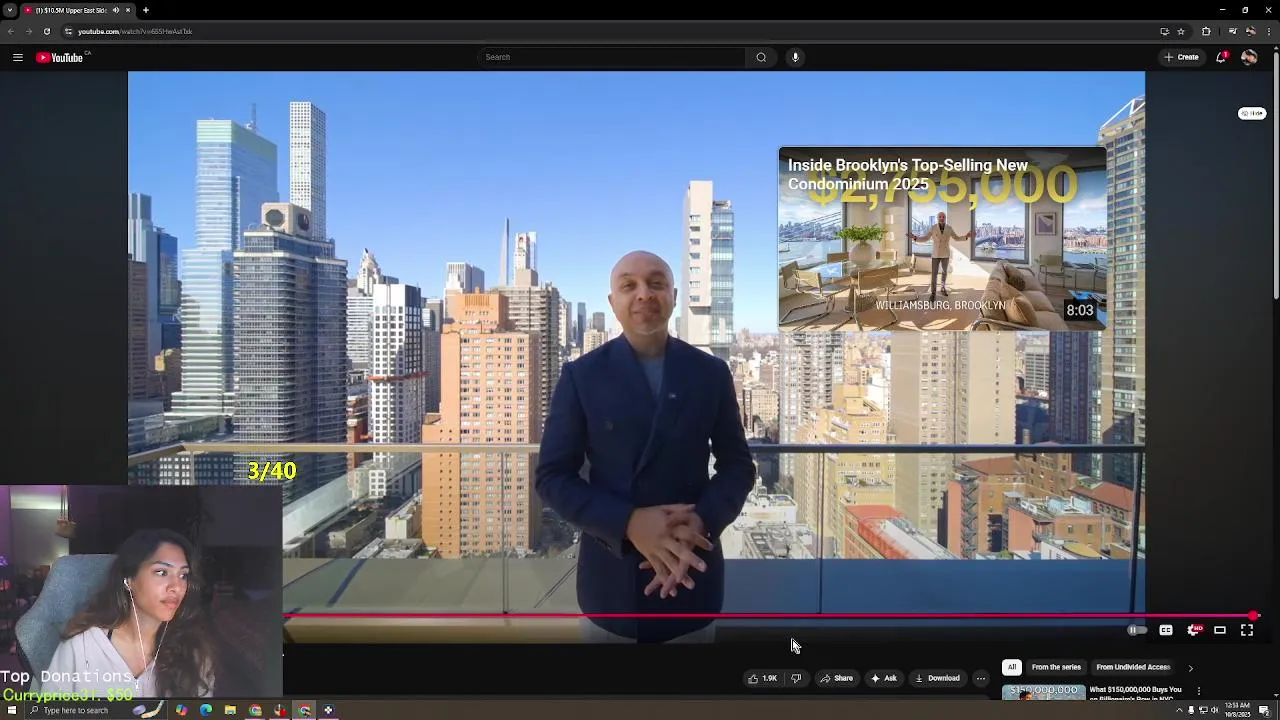View site information in the address bar
Screen dimensions: 1280x720
tap(68, 31)
